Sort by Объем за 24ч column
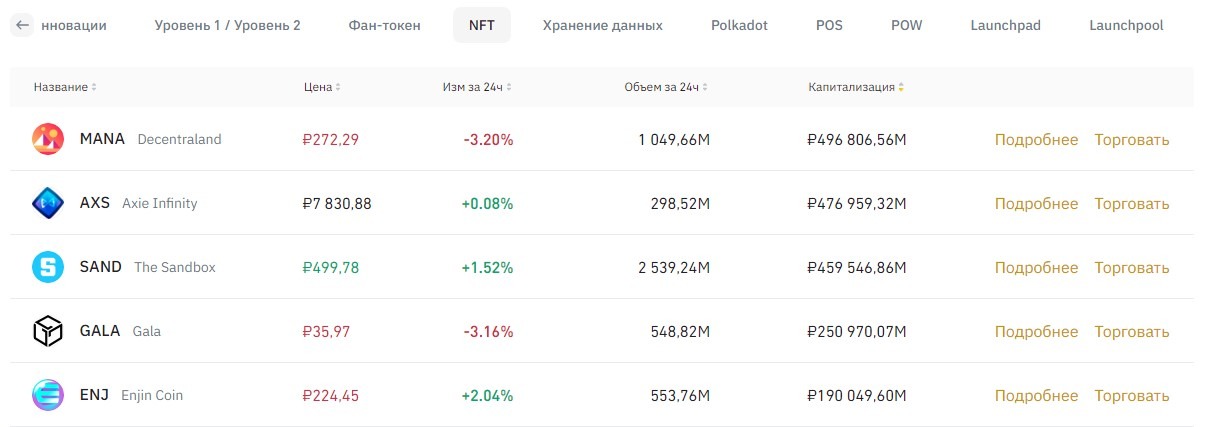Image resolution: width=1232 pixels, height=427 pixels. [x=705, y=87]
